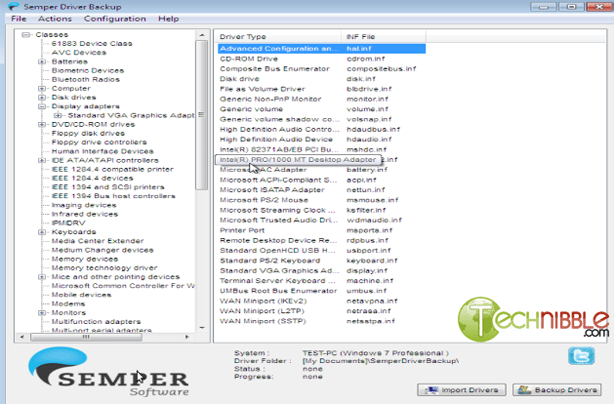Select Biometric Devices tree item
615x404 pixels.
click(x=88, y=71)
